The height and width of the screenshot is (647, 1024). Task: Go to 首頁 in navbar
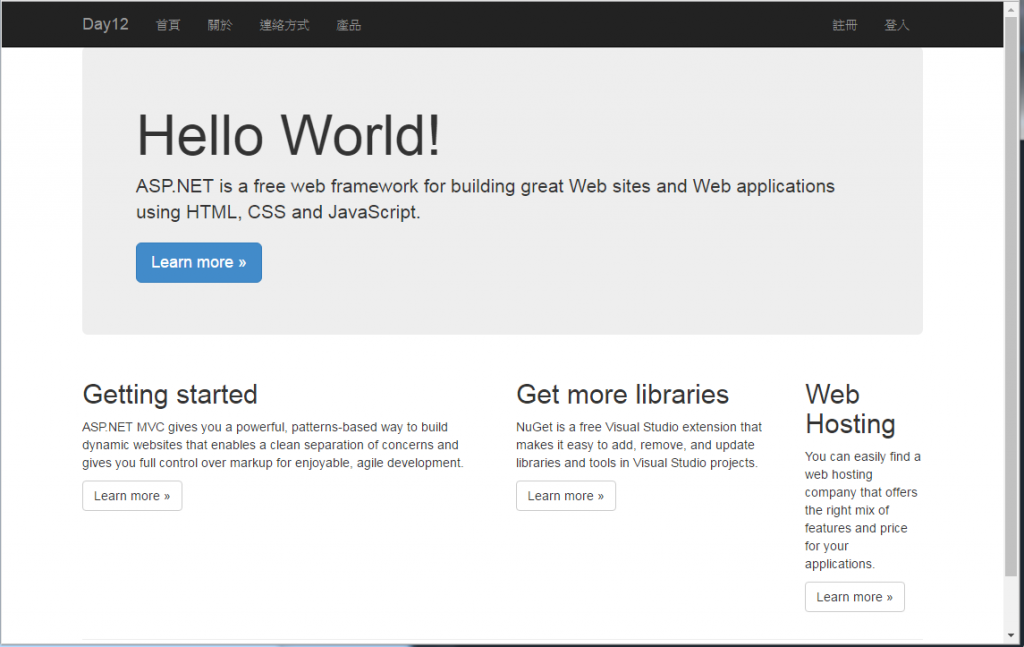pyautogui.click(x=168, y=25)
